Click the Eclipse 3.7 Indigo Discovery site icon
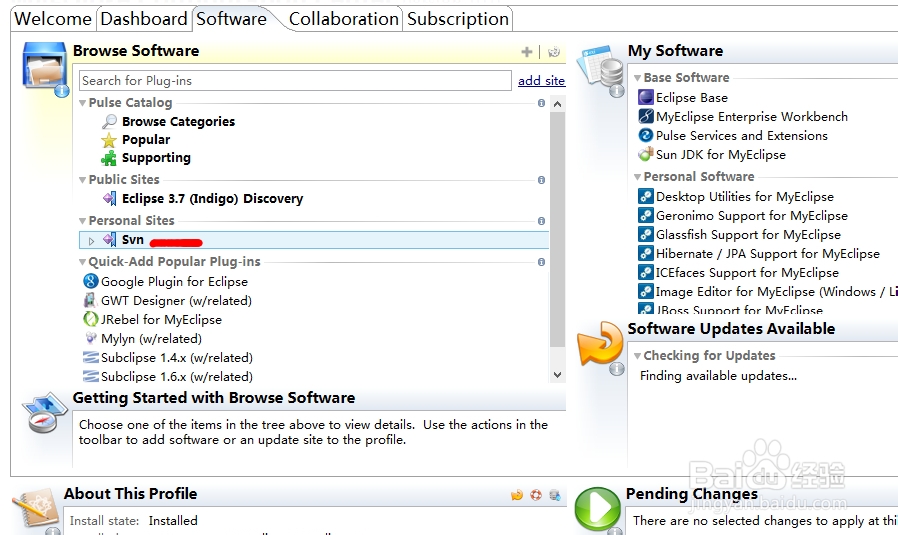 pyautogui.click(x=109, y=198)
